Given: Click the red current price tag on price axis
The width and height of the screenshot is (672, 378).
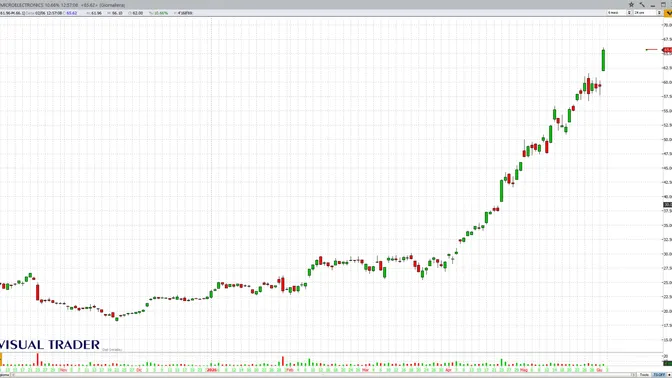Looking at the screenshot, I should 667,50.
